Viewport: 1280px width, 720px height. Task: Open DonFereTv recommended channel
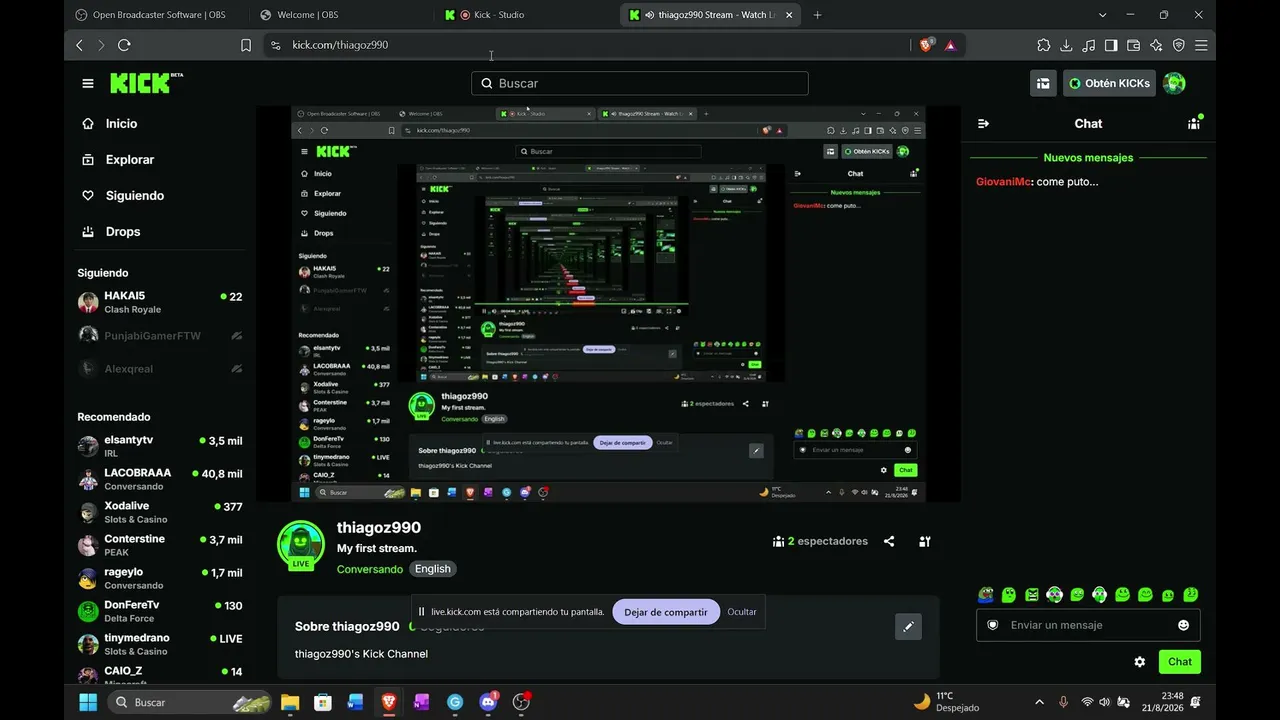160,611
